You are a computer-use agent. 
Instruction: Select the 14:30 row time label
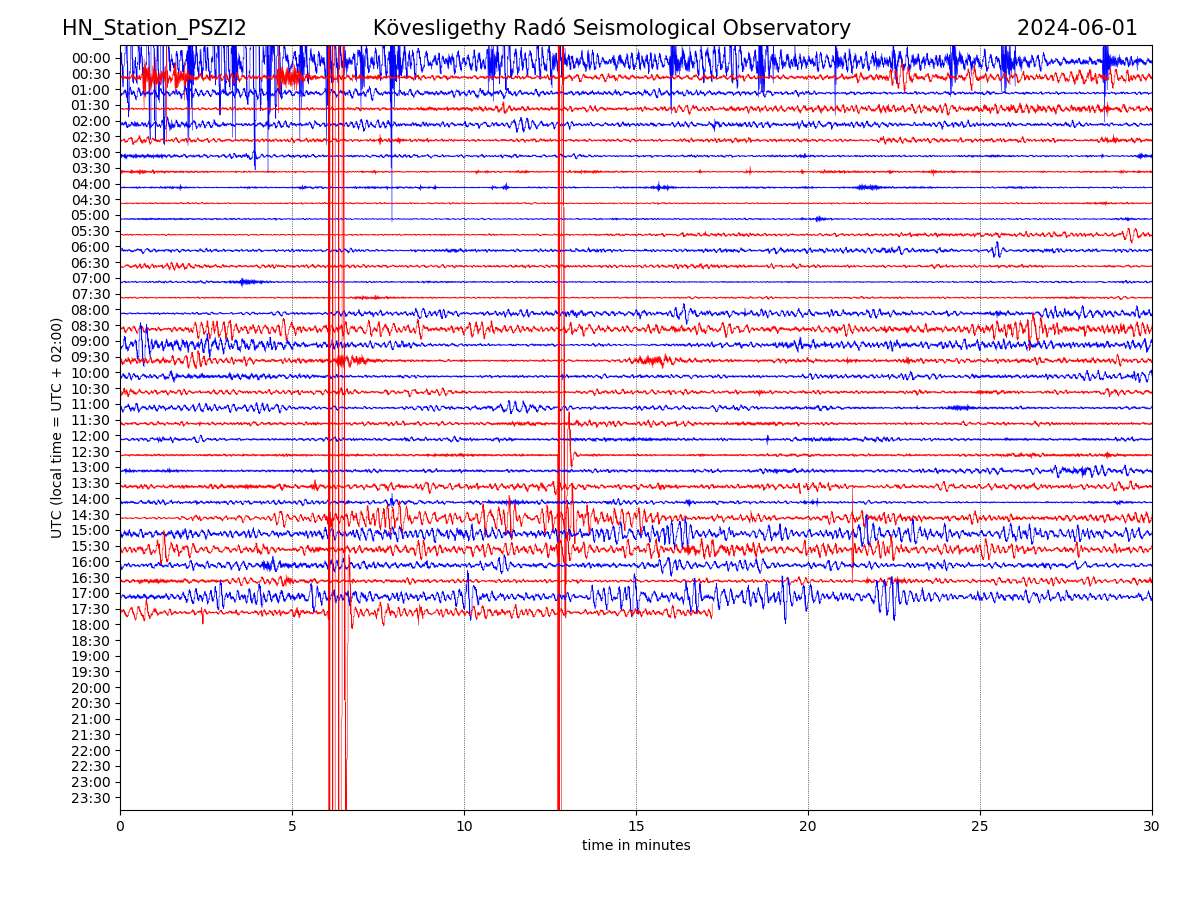(x=90, y=515)
